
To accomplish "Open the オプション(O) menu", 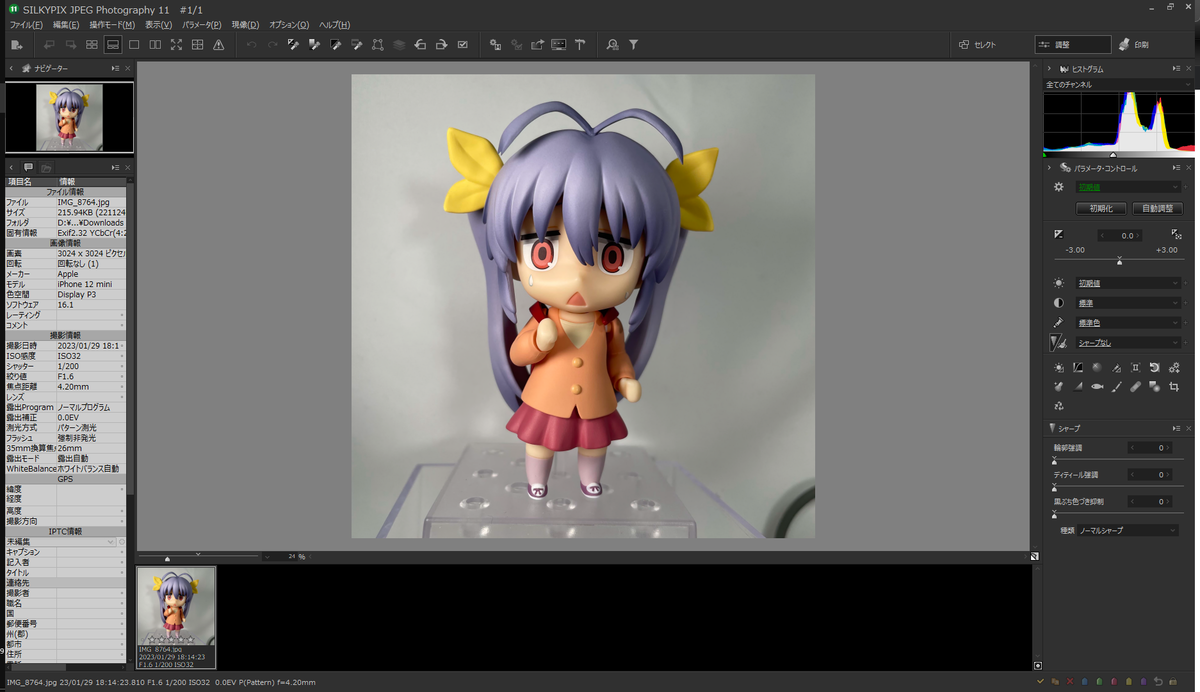I will 289,24.
